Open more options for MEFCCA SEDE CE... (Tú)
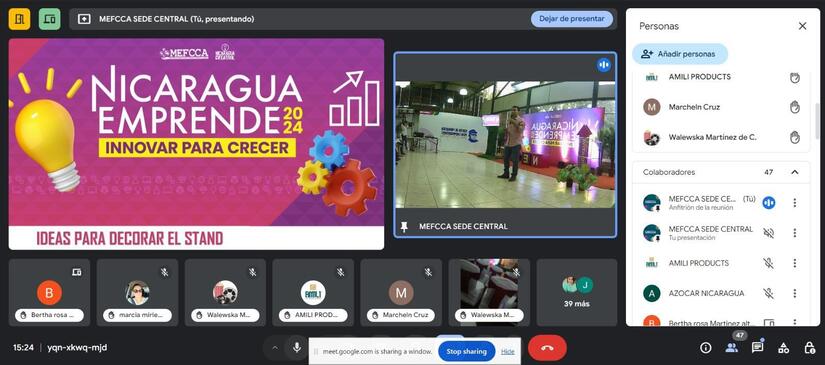Screen dimensions: 825x365 (x=794, y=202)
